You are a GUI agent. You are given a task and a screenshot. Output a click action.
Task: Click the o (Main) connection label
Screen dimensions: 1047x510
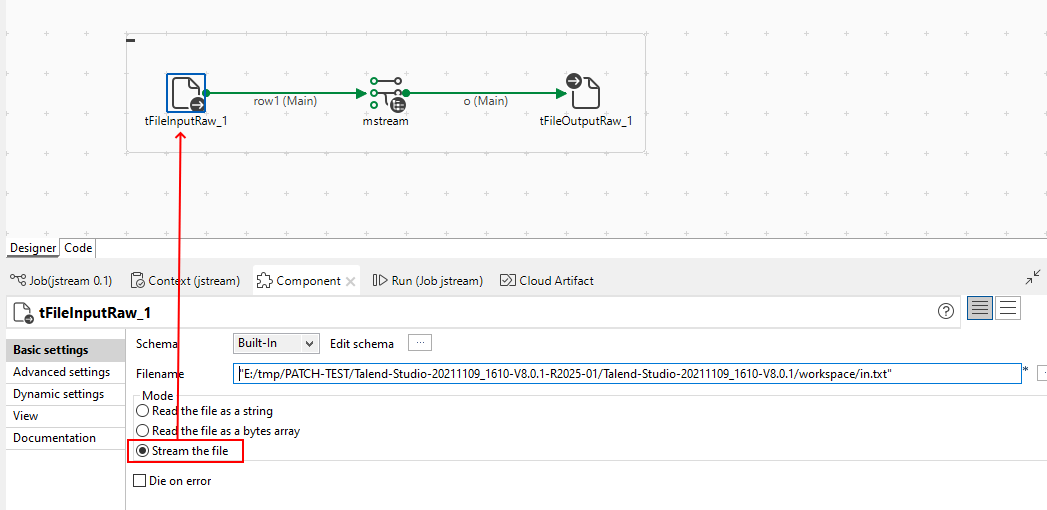485,101
